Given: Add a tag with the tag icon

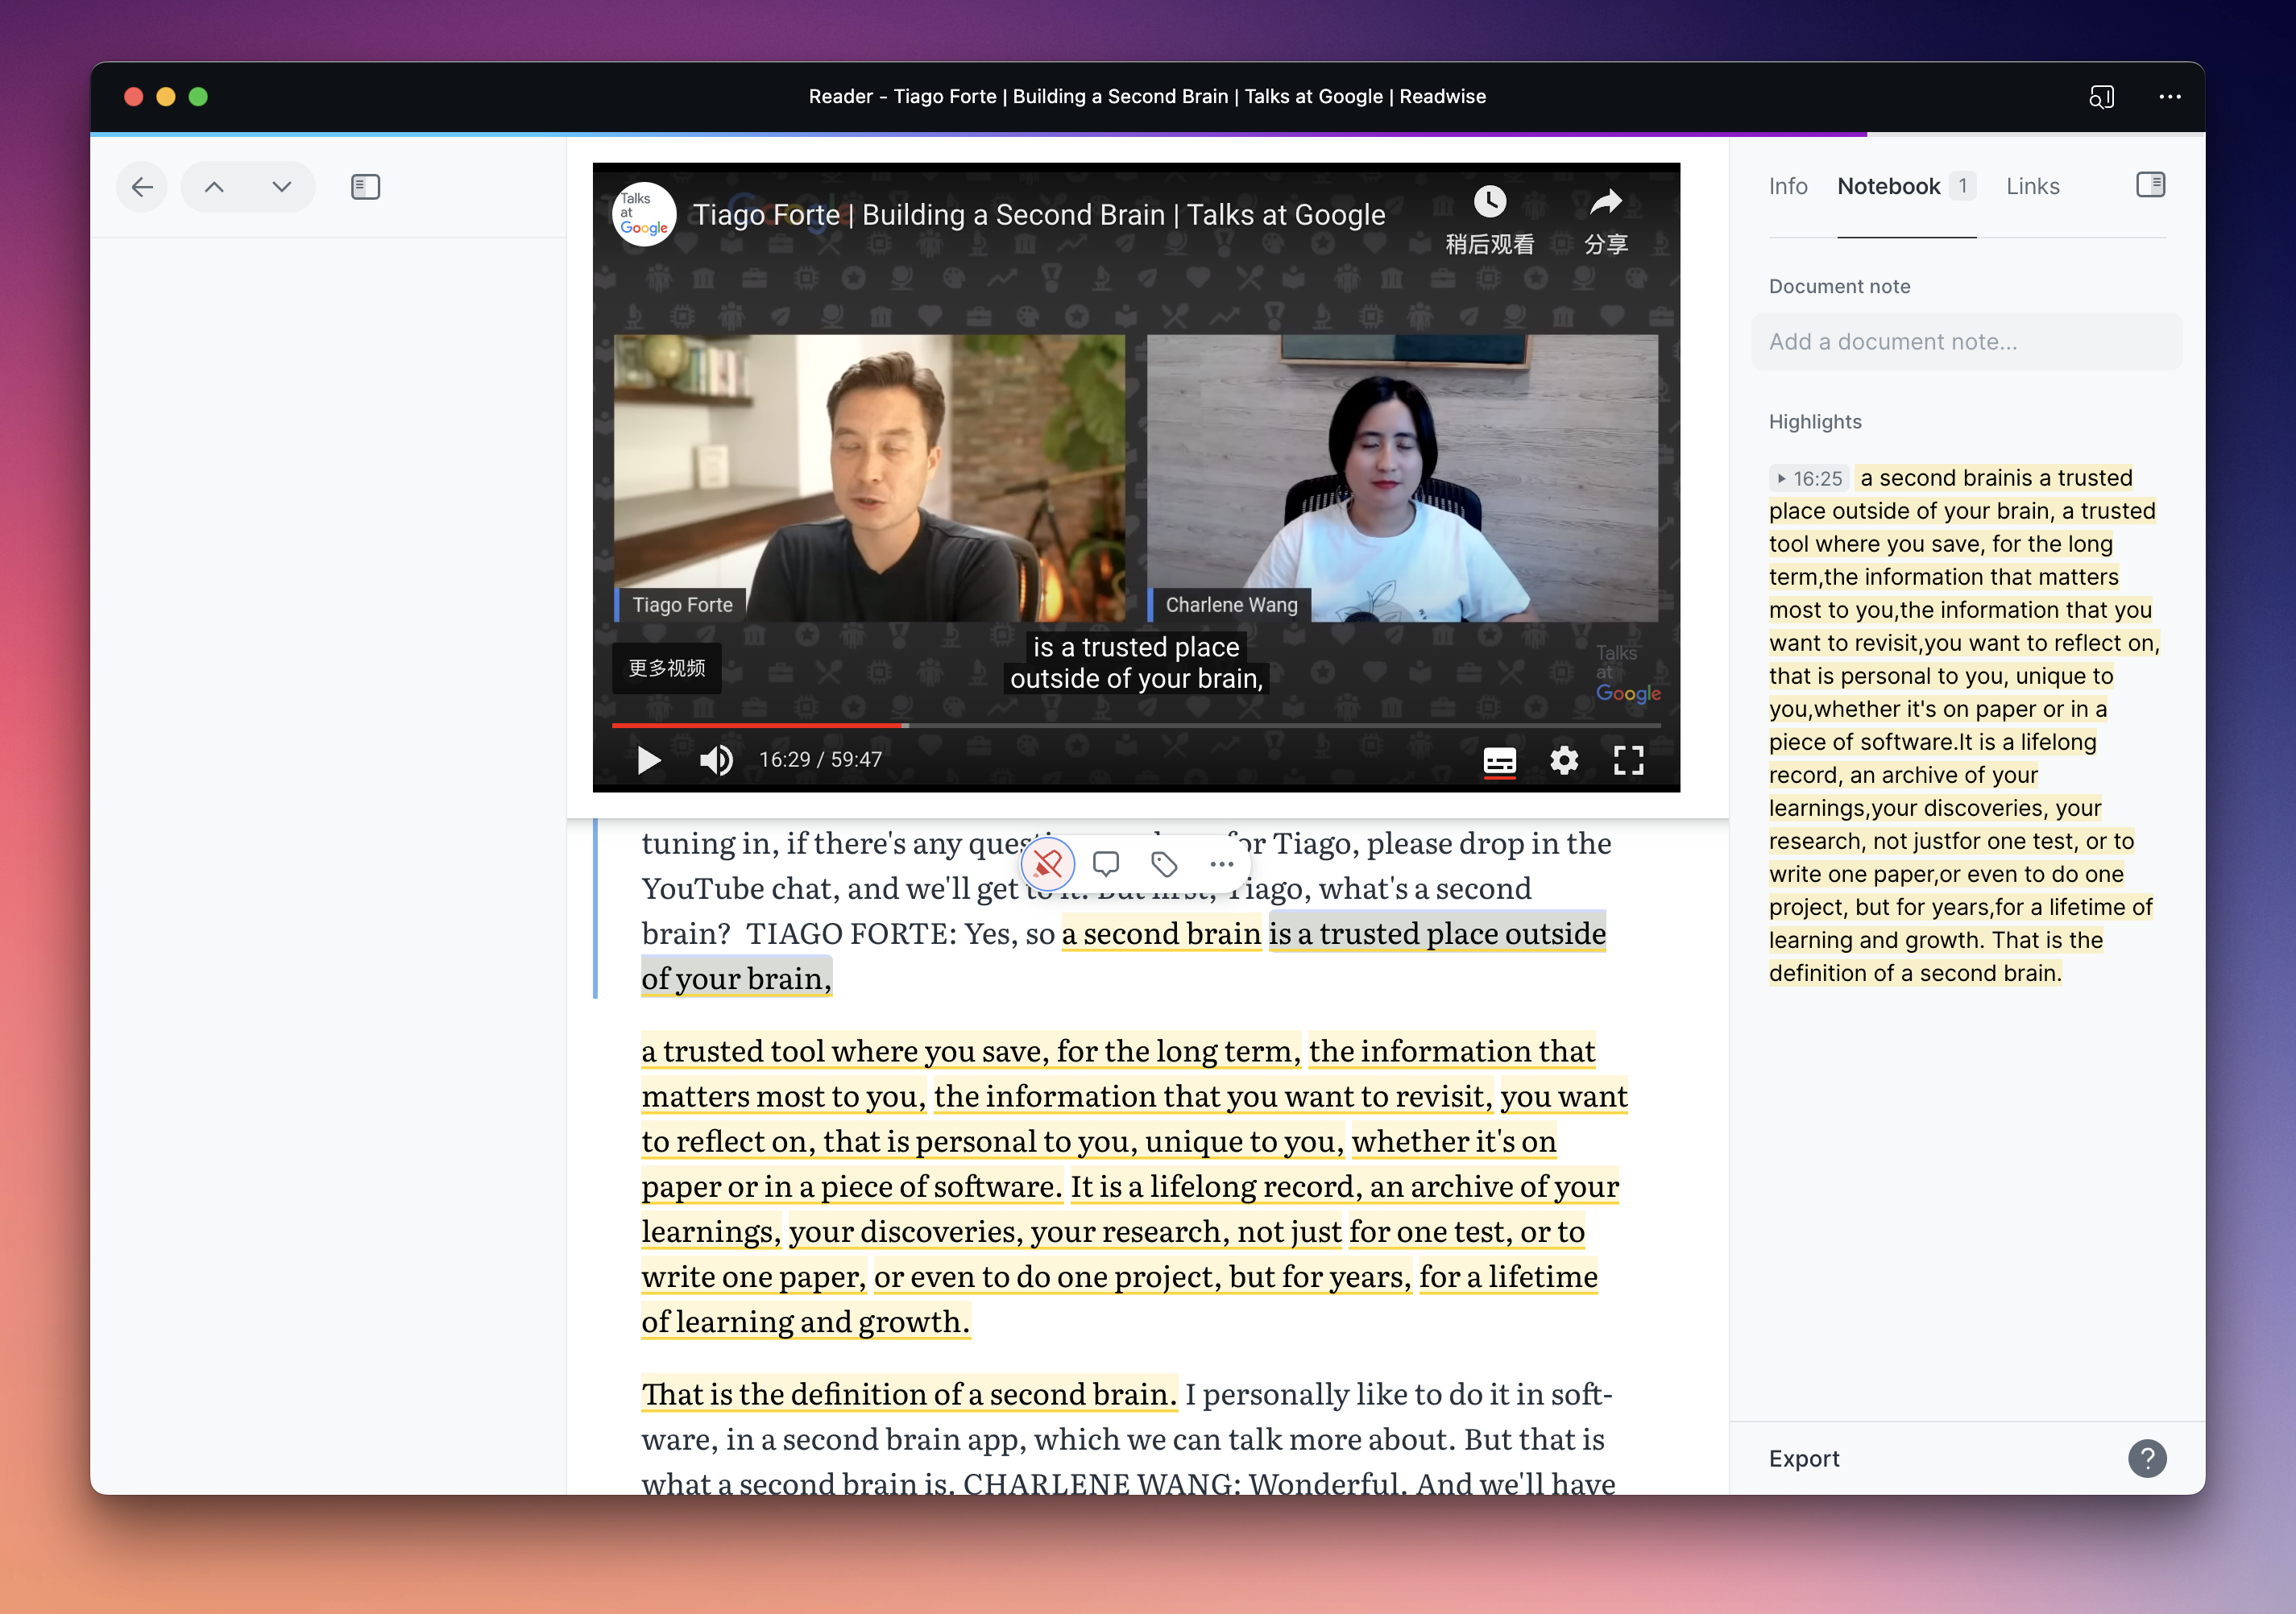Looking at the screenshot, I should (1164, 864).
